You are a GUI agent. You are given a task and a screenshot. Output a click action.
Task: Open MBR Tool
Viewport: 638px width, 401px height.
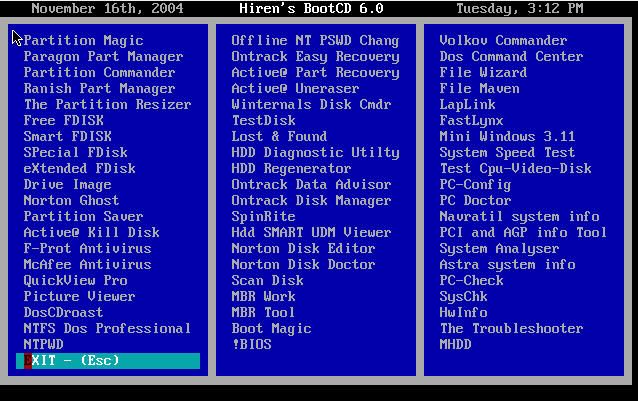coord(264,312)
